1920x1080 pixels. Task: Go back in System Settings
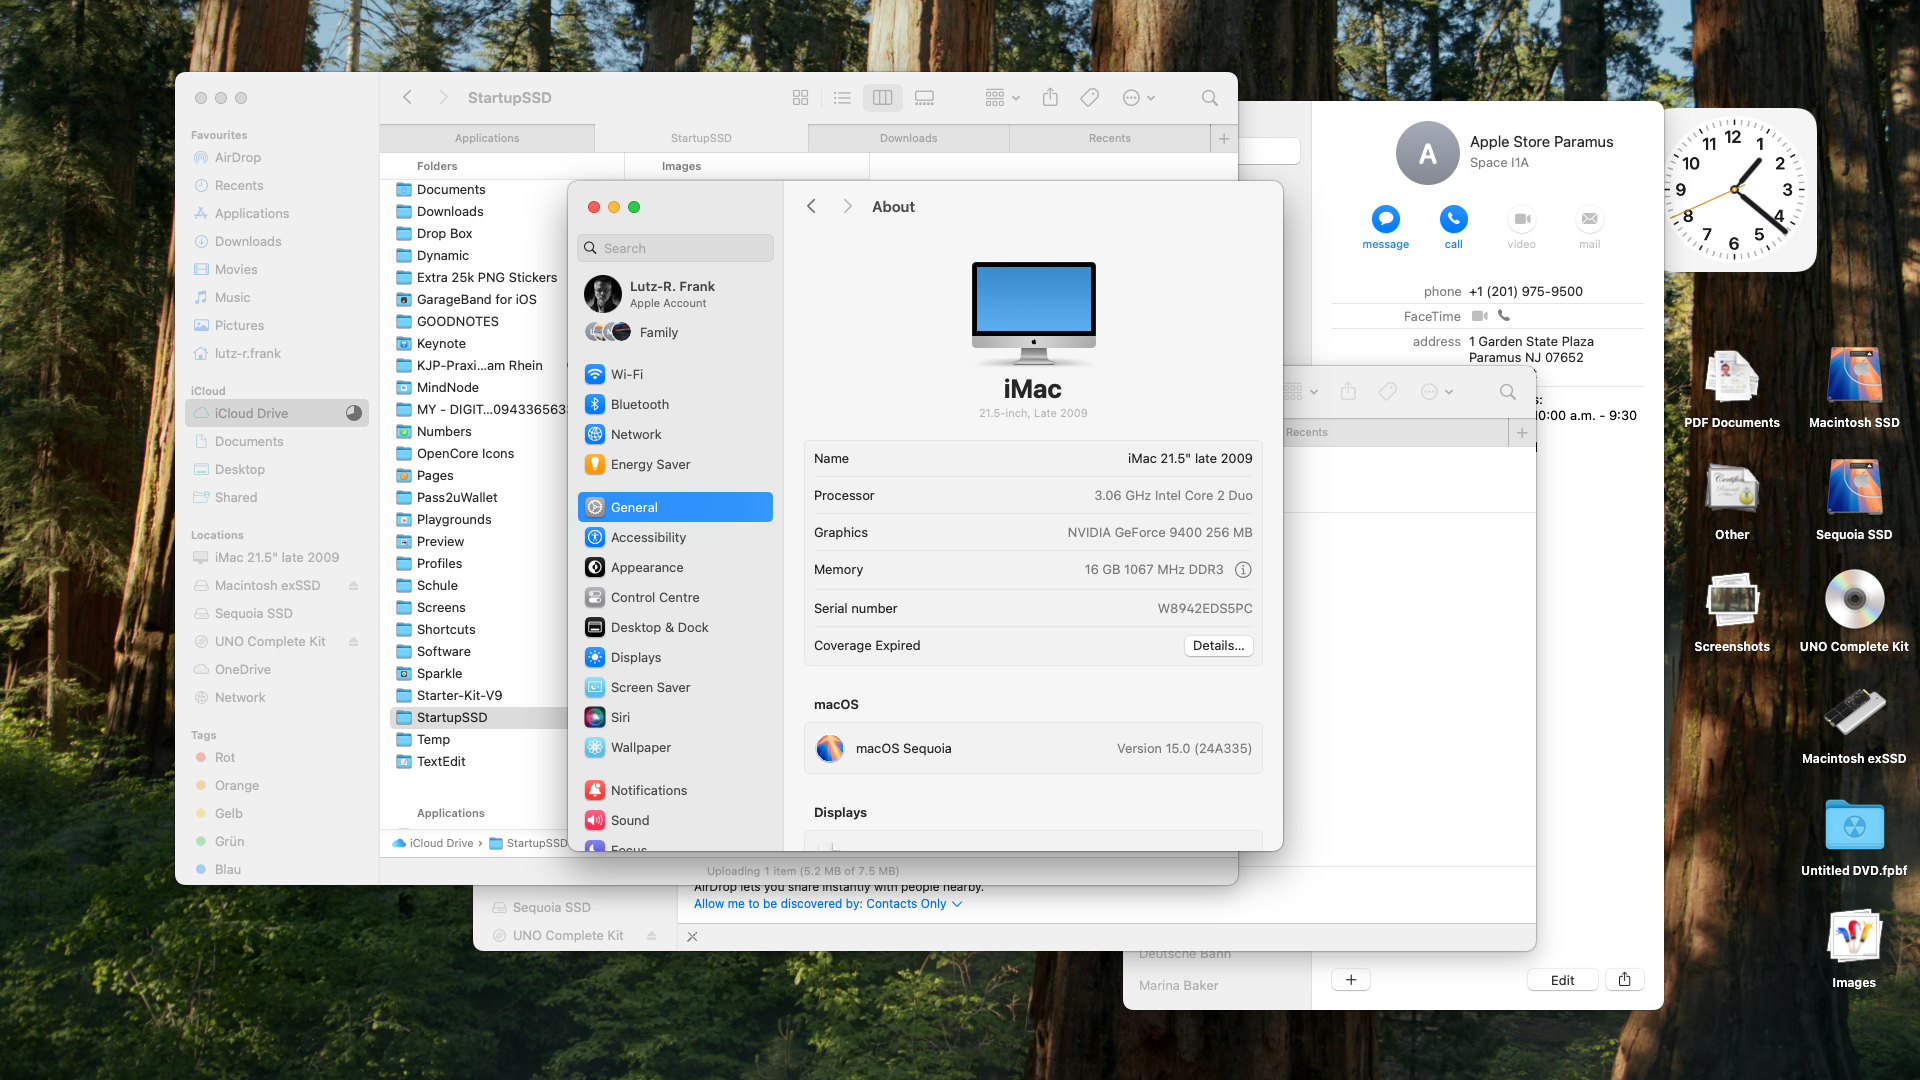[x=811, y=206]
